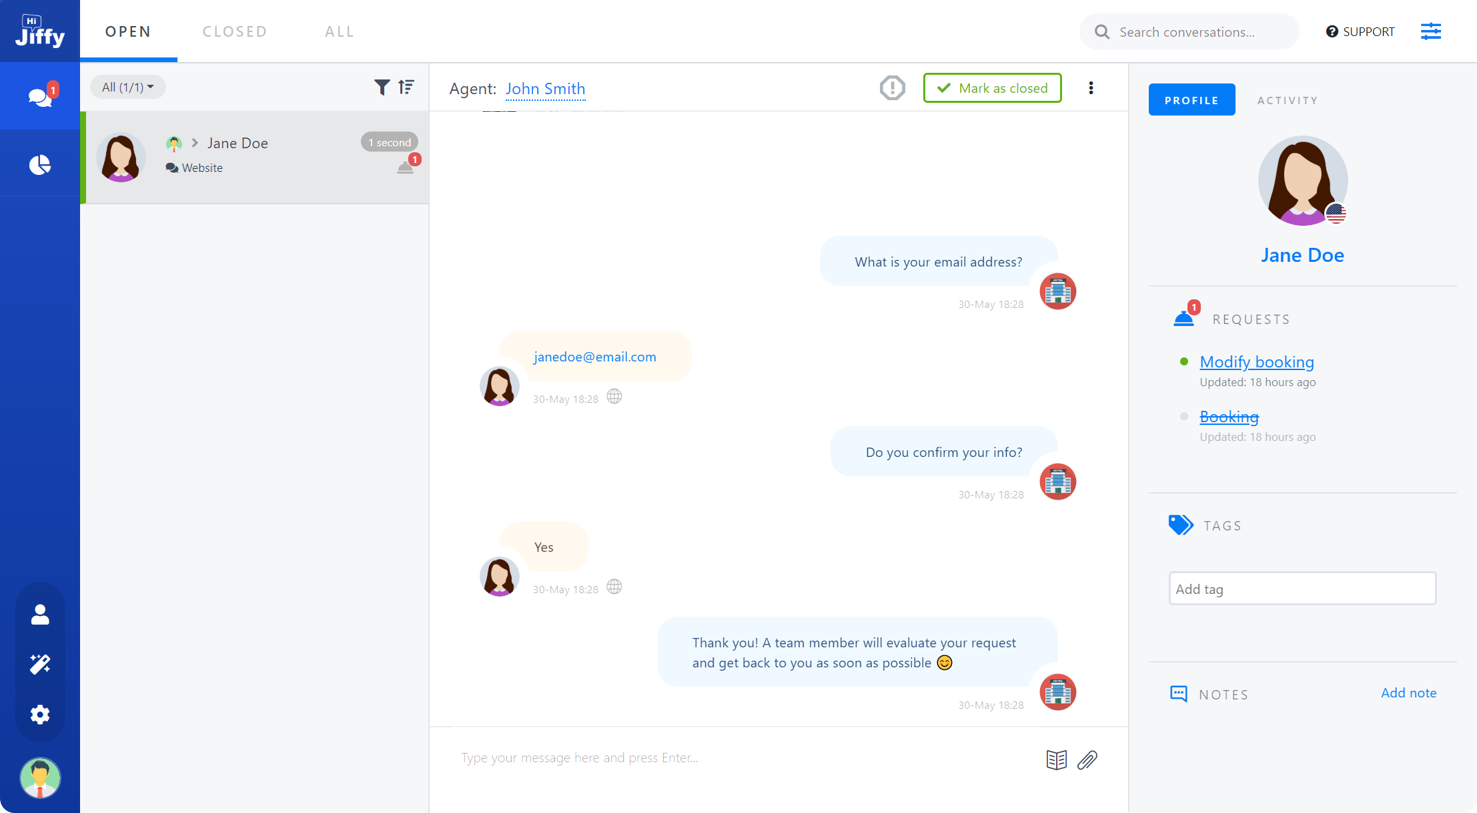The width and height of the screenshot is (1477, 813).
Task: Switch to the CLOSED conversations tab
Action: coord(235,32)
